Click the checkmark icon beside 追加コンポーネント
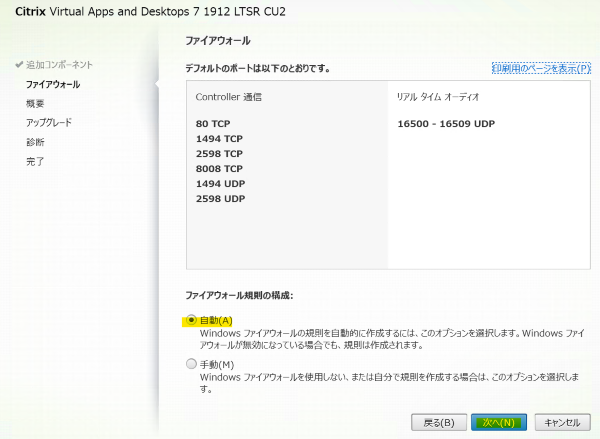This screenshot has width=600, height=439. coord(19,65)
